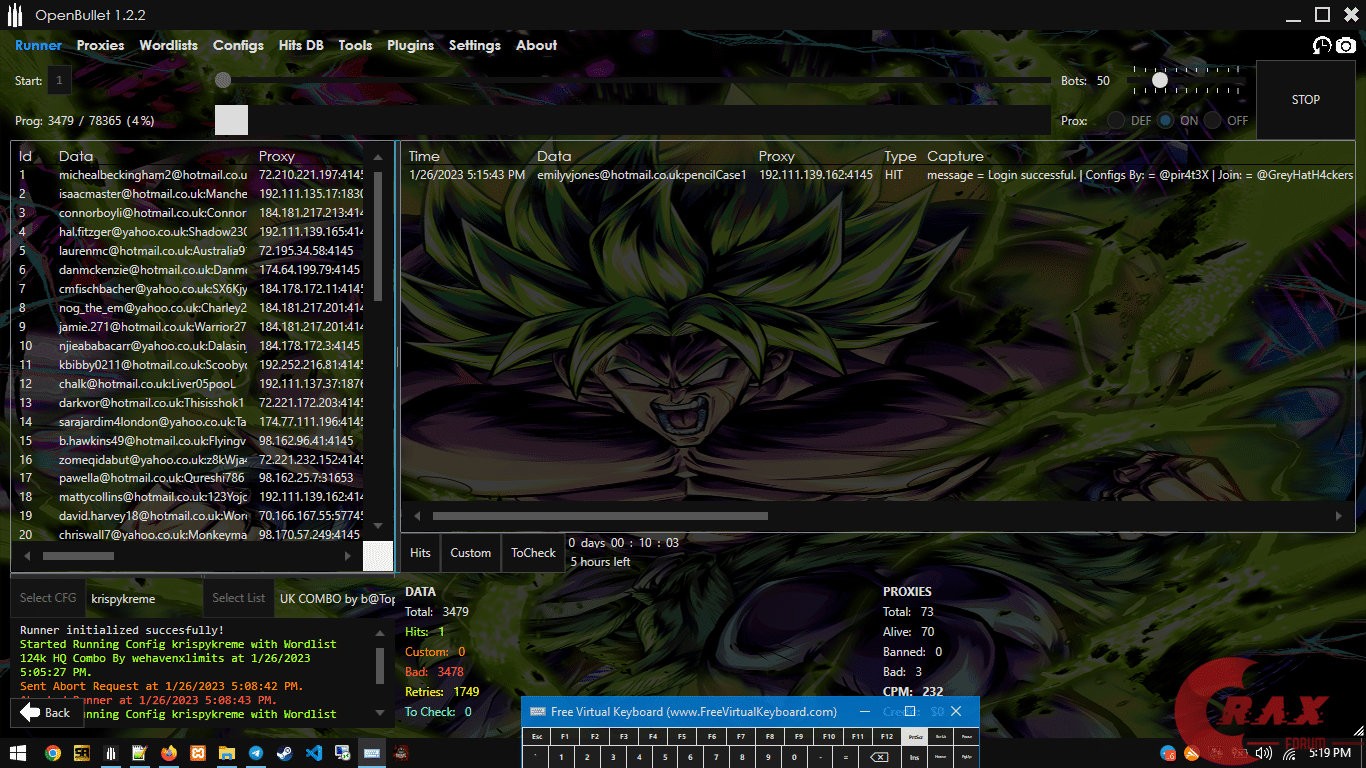Open Google Chrome from the taskbar
1366x768 pixels.
52,753
